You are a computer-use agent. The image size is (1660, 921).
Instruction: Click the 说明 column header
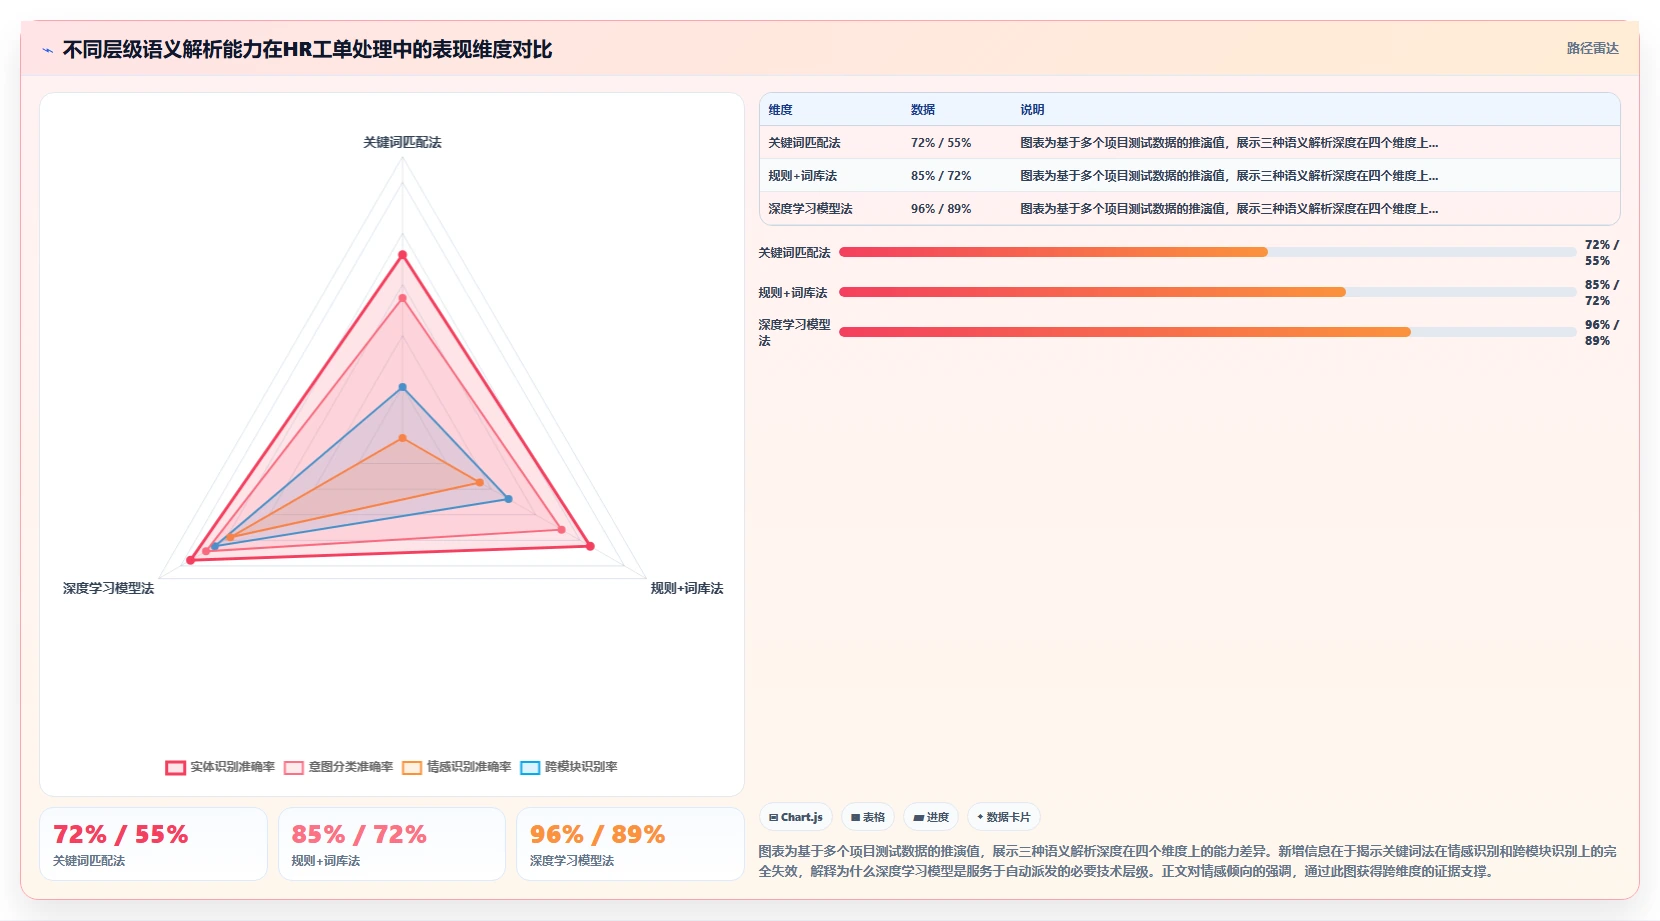coord(1032,110)
